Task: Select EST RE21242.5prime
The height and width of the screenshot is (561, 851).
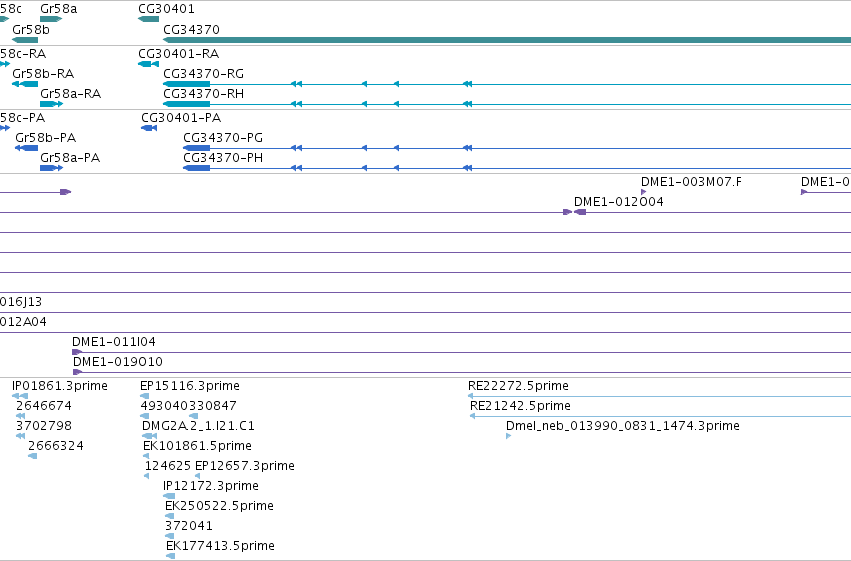Action: (661, 417)
